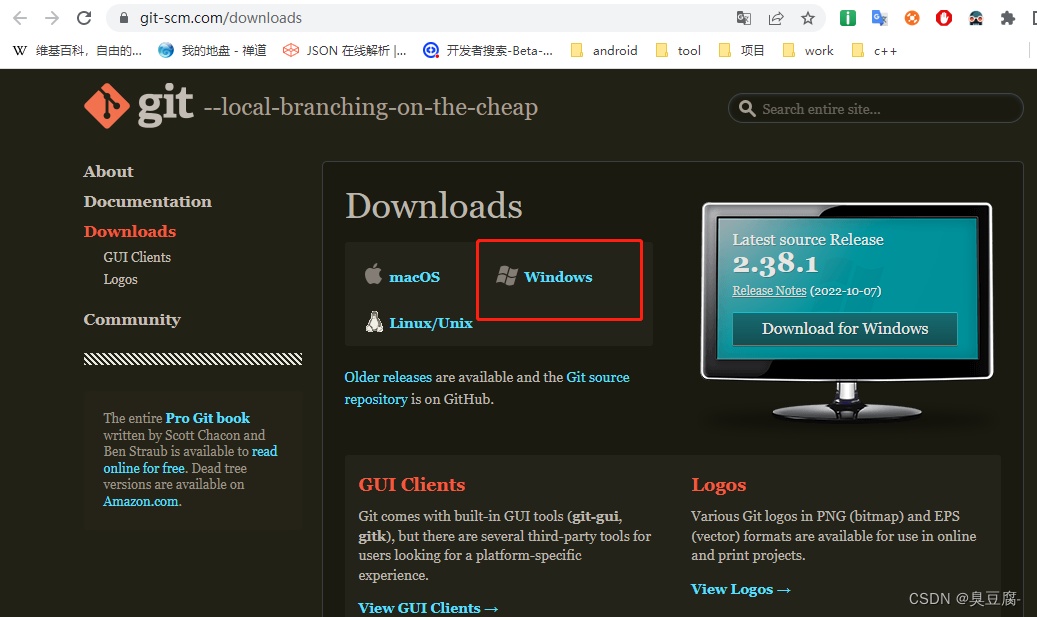Open the android bookmarks folder

click(x=604, y=50)
